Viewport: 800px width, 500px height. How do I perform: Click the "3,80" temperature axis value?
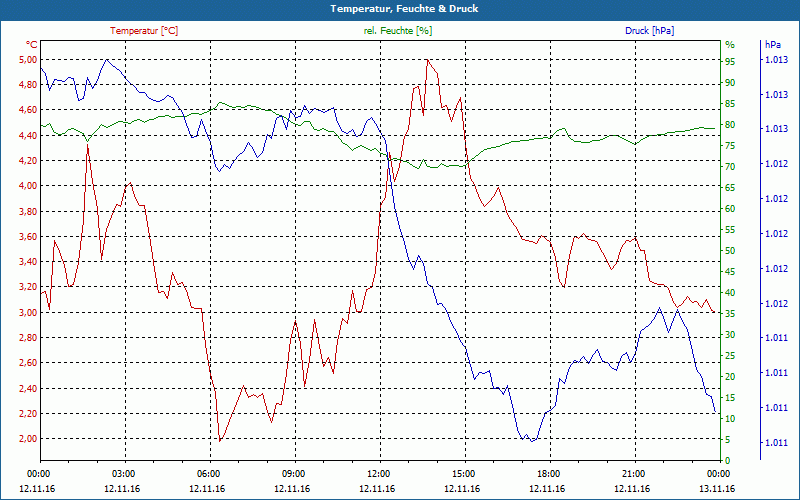click(x=28, y=211)
